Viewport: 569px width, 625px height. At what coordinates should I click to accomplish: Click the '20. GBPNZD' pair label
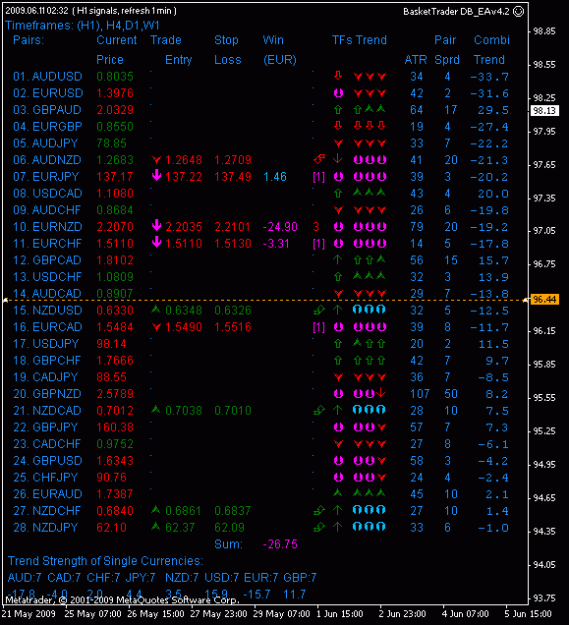[47, 394]
